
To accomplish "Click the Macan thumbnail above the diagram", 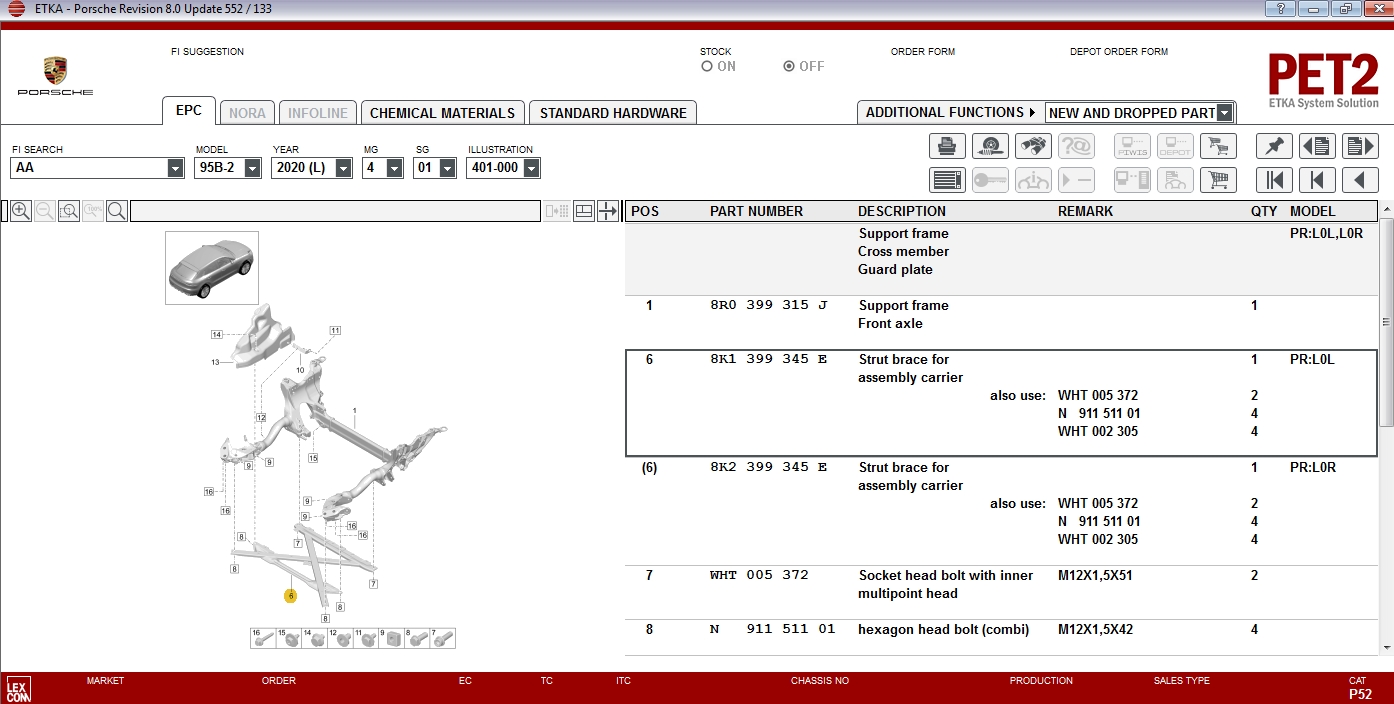I will coord(212,266).
